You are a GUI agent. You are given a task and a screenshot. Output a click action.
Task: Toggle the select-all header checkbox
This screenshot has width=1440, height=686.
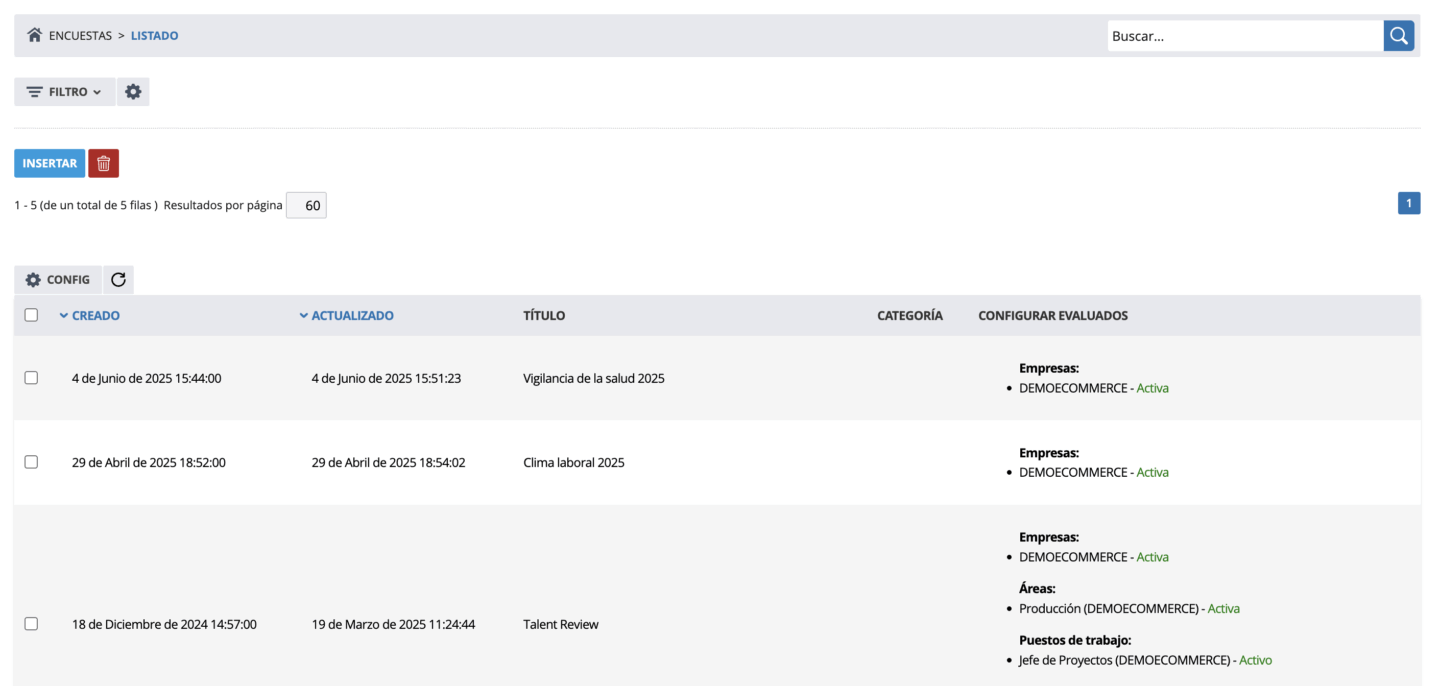(x=31, y=315)
